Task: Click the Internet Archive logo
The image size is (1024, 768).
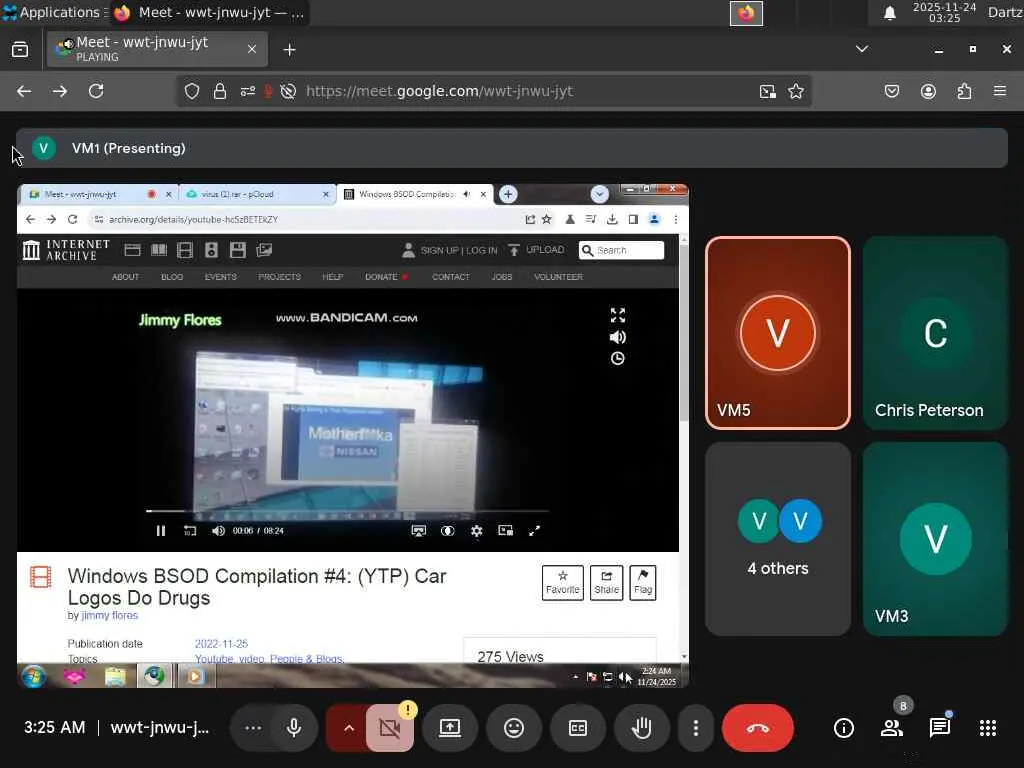Action: 66,250
